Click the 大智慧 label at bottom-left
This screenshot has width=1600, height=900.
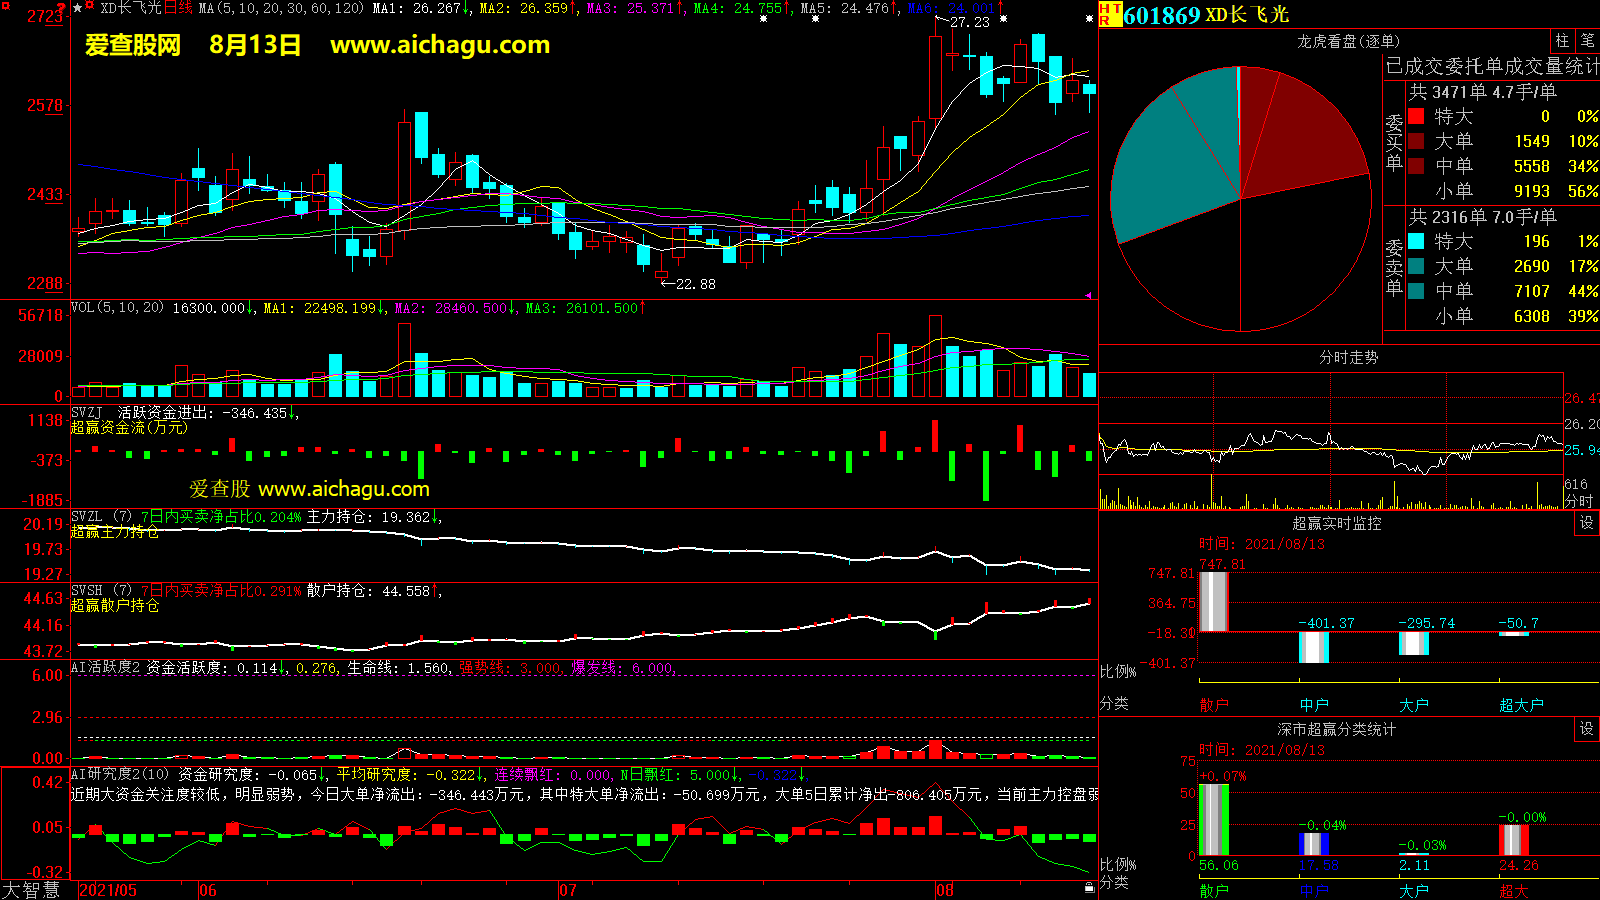click(31, 890)
